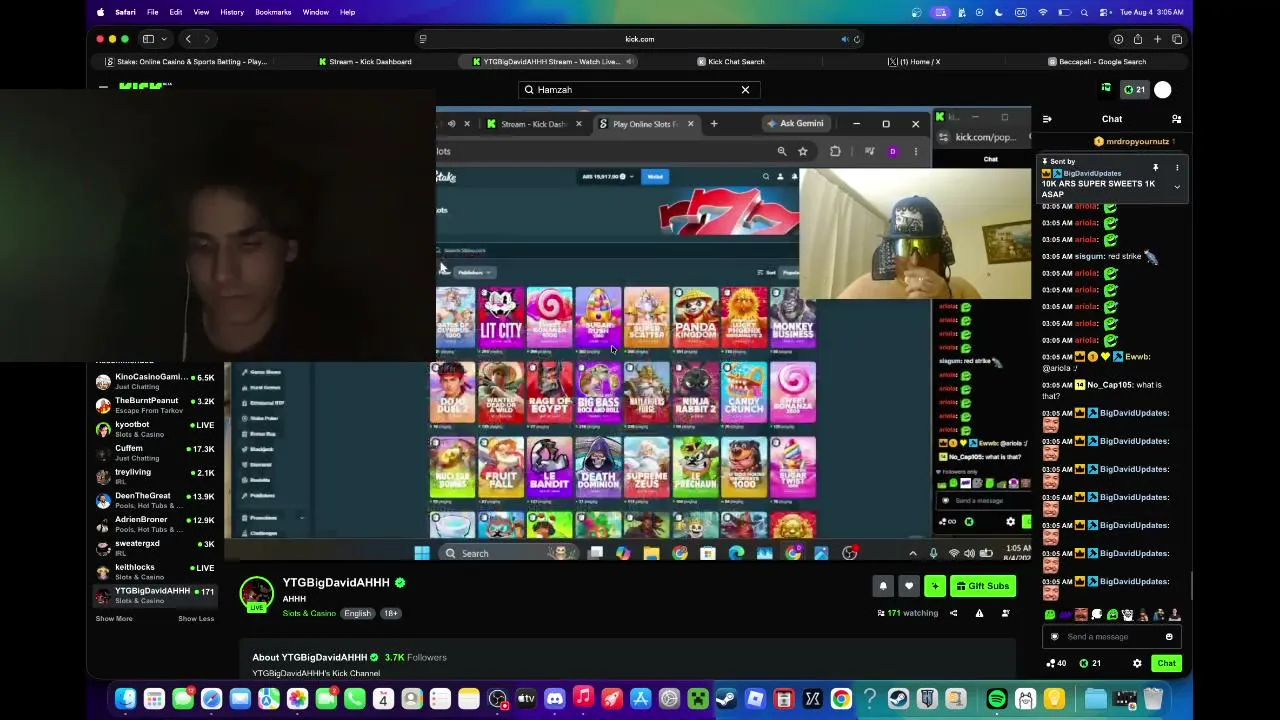Click the 18+ tag

(390, 613)
